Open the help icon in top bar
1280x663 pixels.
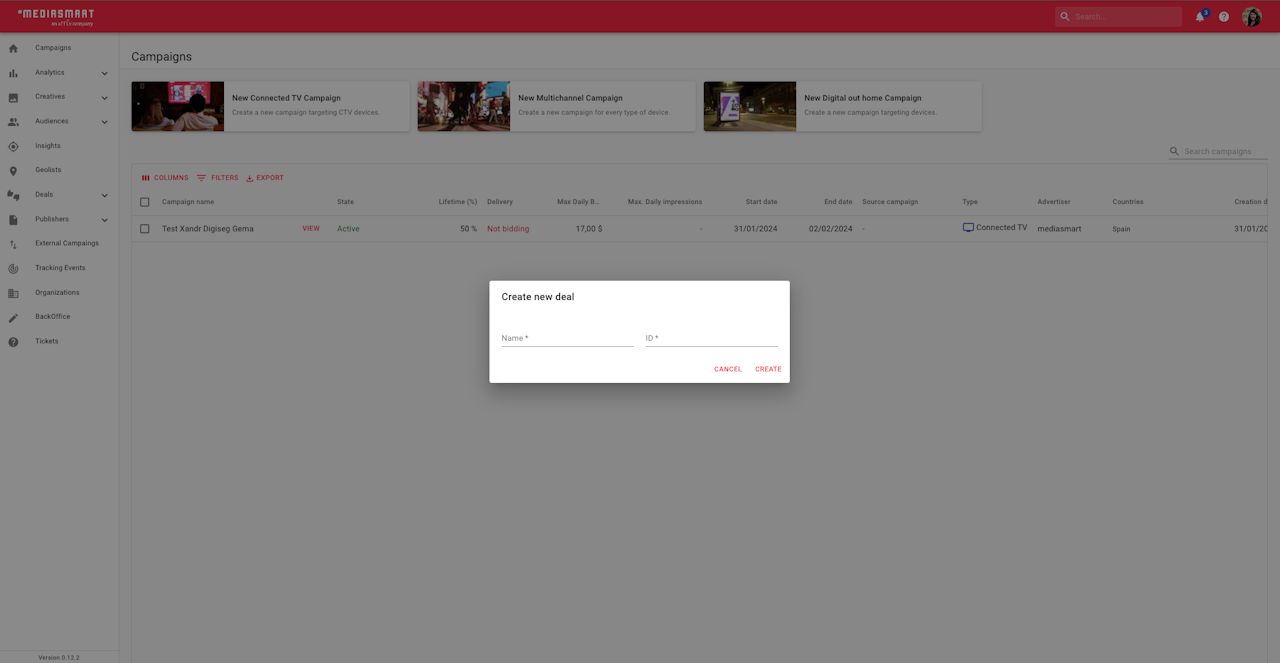1224,17
